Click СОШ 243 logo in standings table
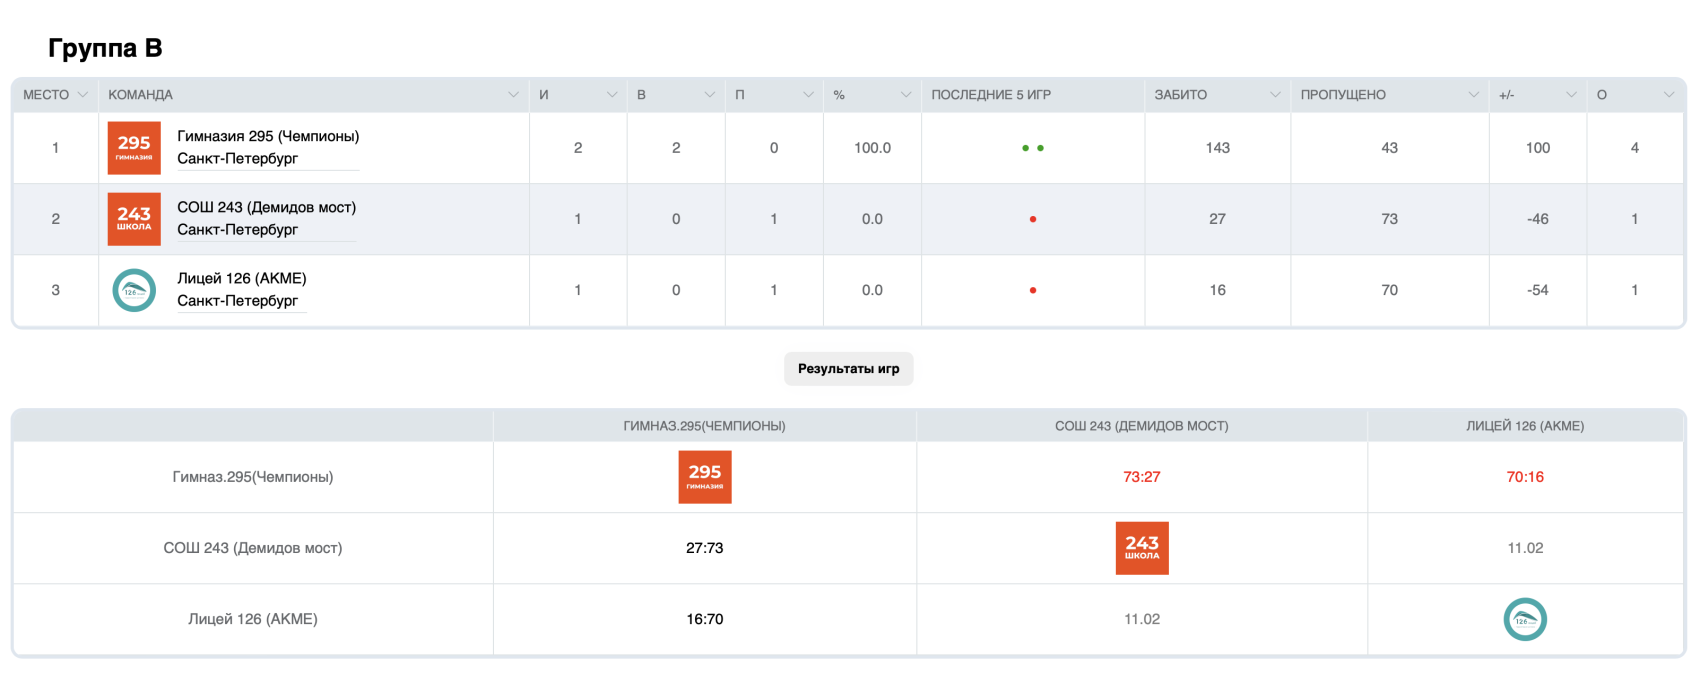1700x691 pixels. tap(134, 219)
